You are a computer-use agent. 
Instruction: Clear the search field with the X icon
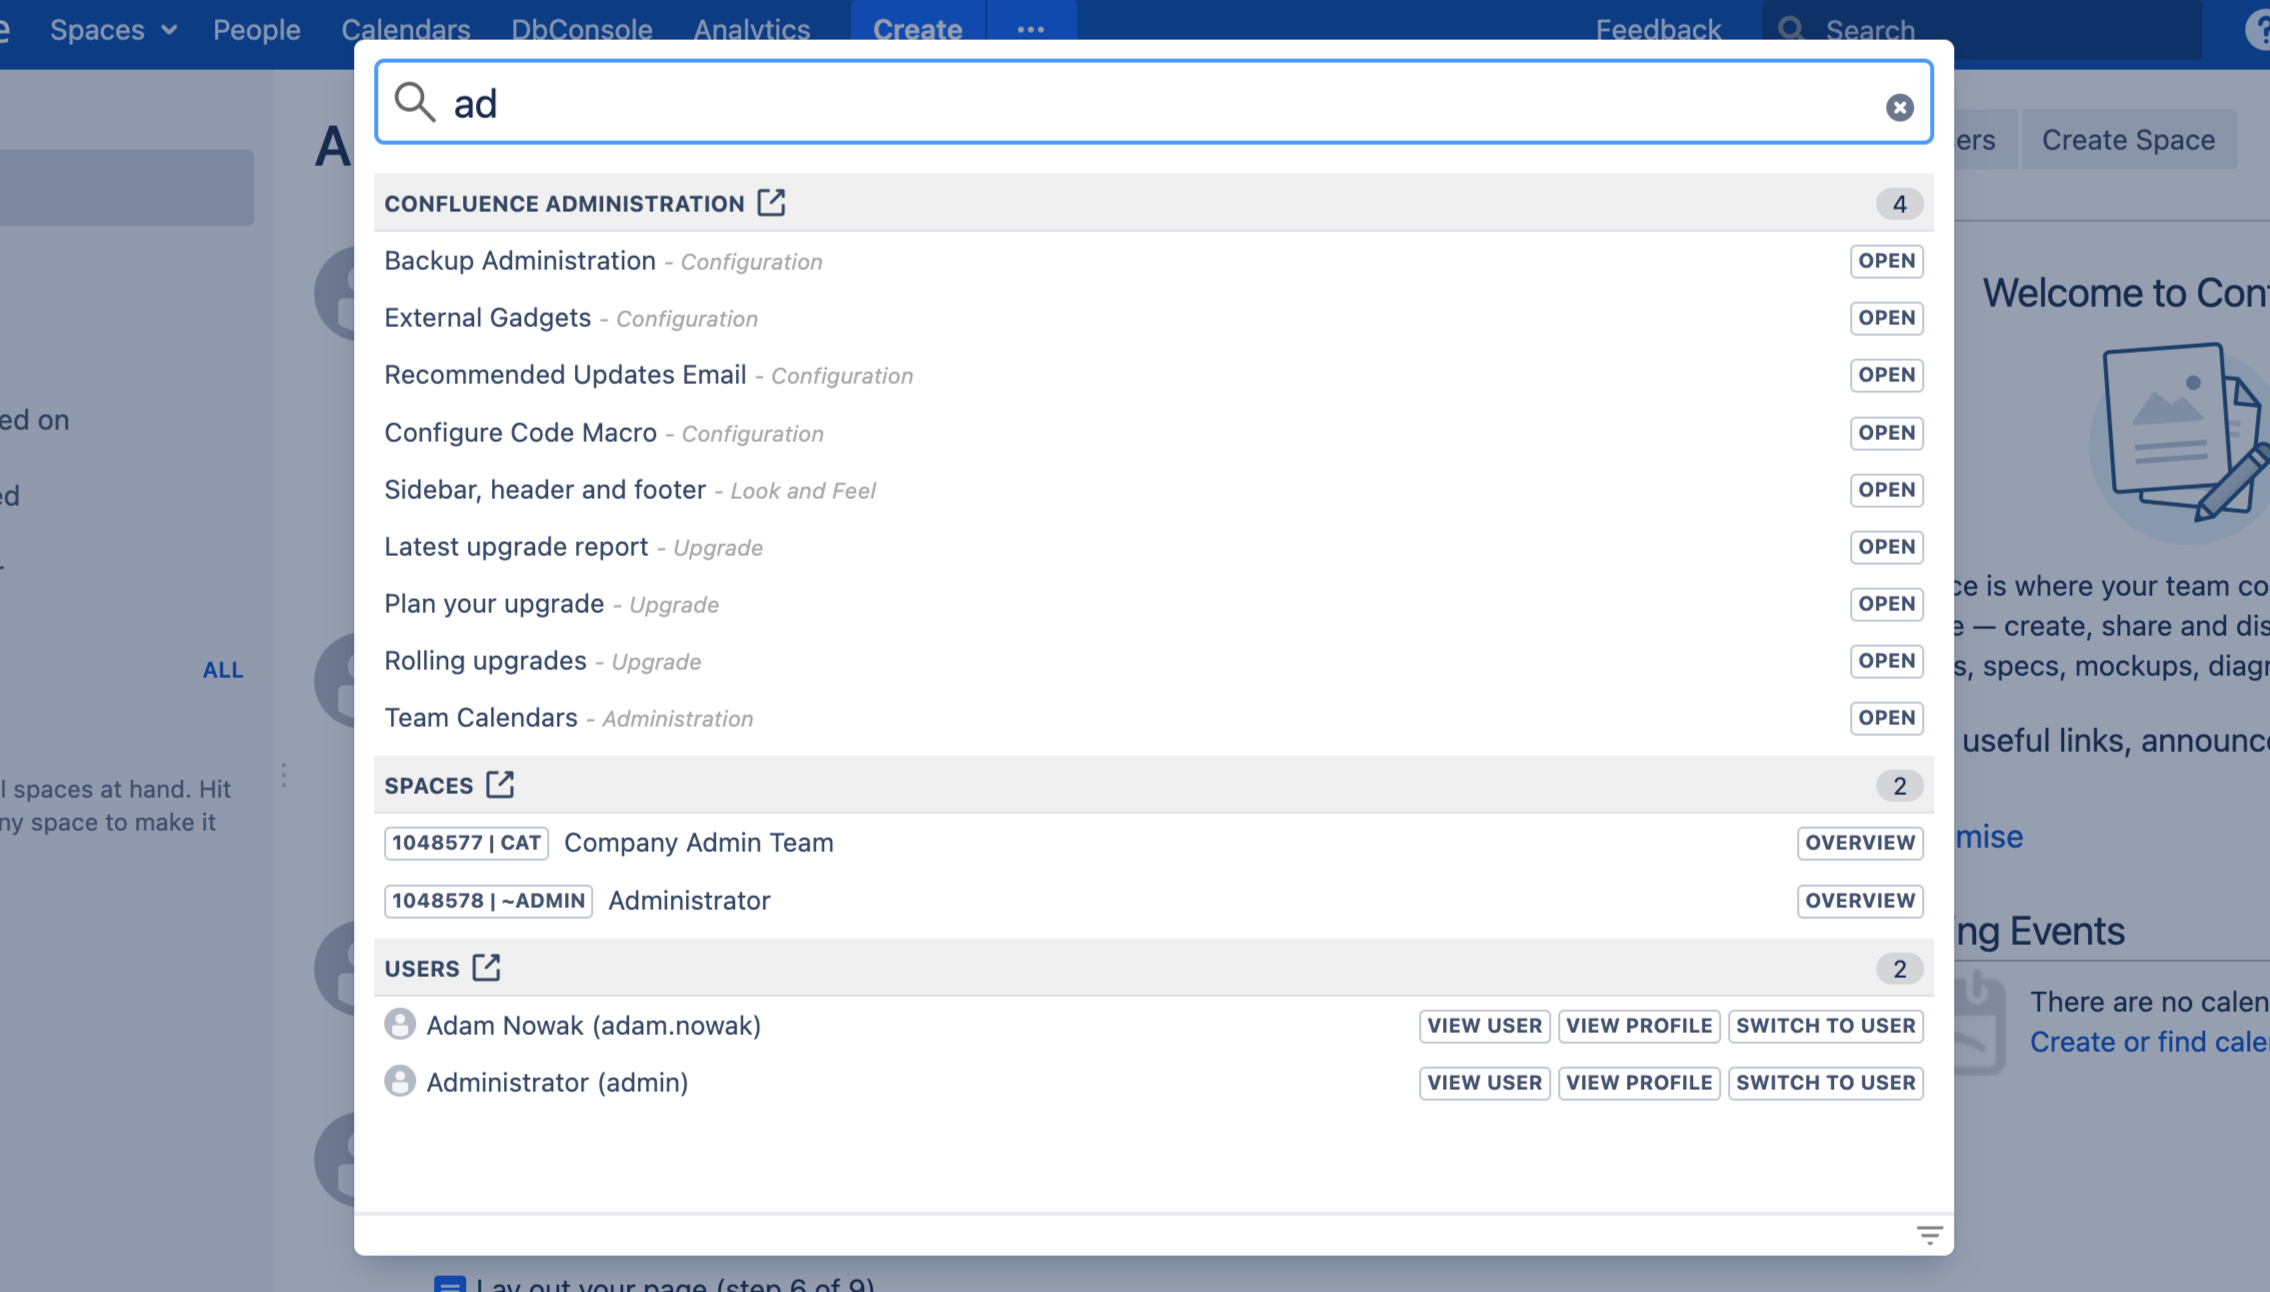pyautogui.click(x=1899, y=107)
